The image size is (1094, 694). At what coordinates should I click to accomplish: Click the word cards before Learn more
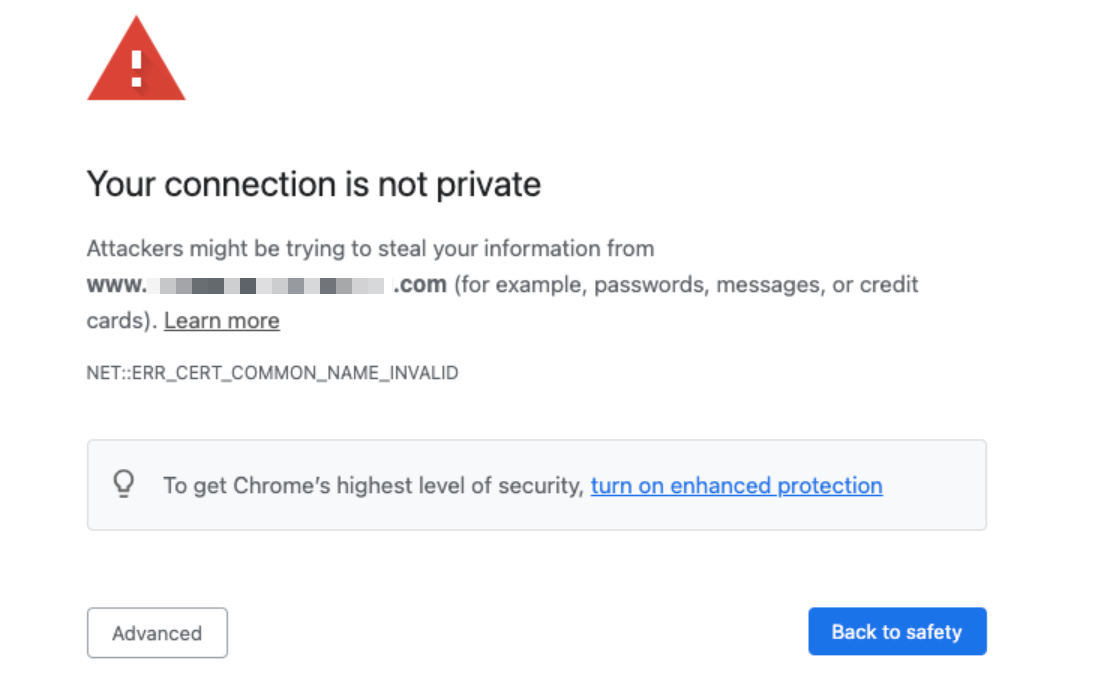(x=117, y=321)
